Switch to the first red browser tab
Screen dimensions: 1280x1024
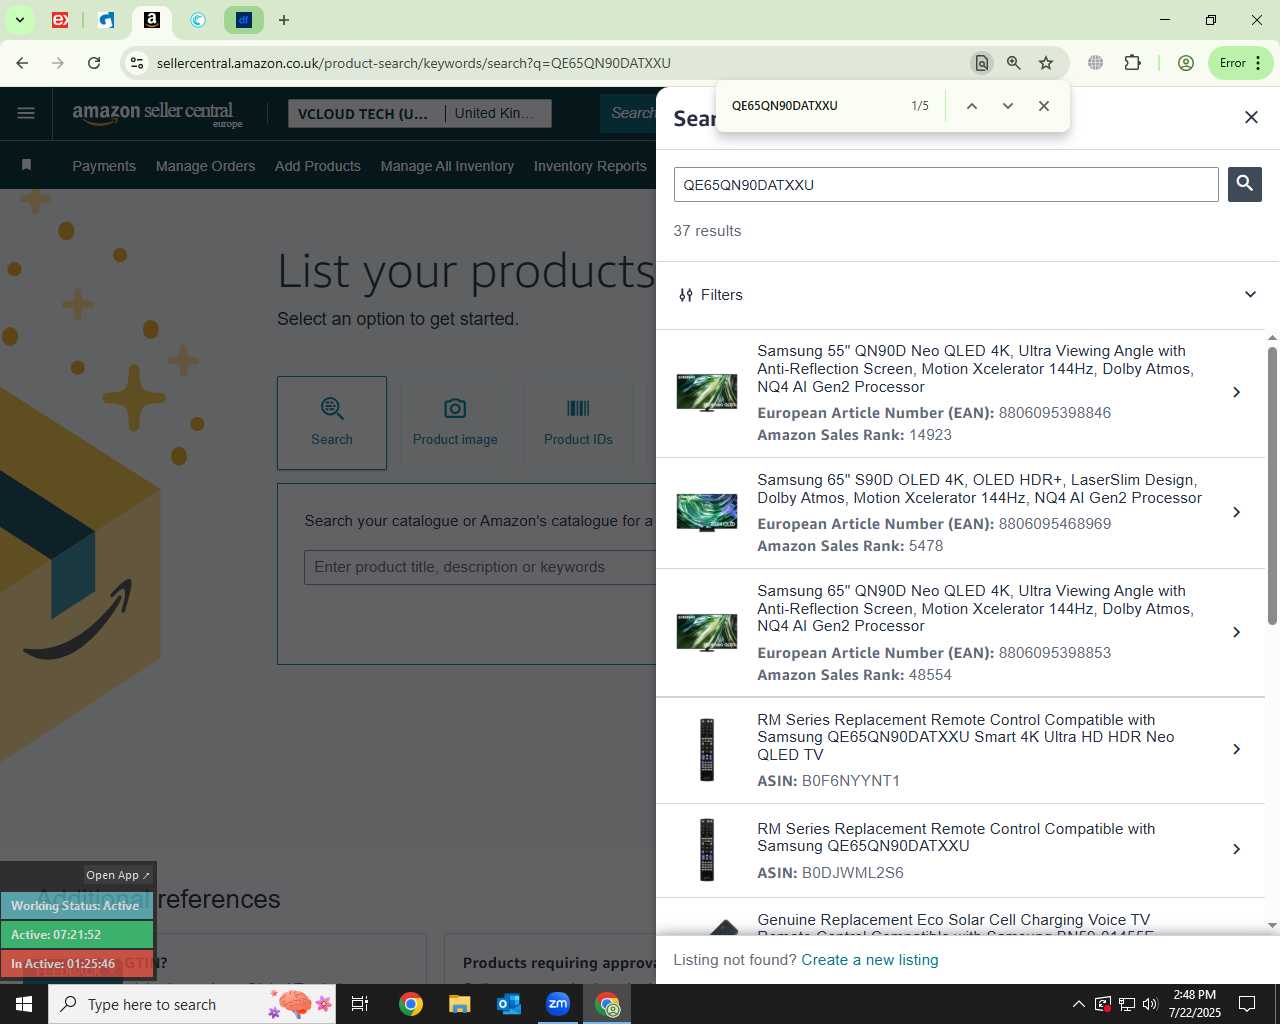(x=60, y=20)
